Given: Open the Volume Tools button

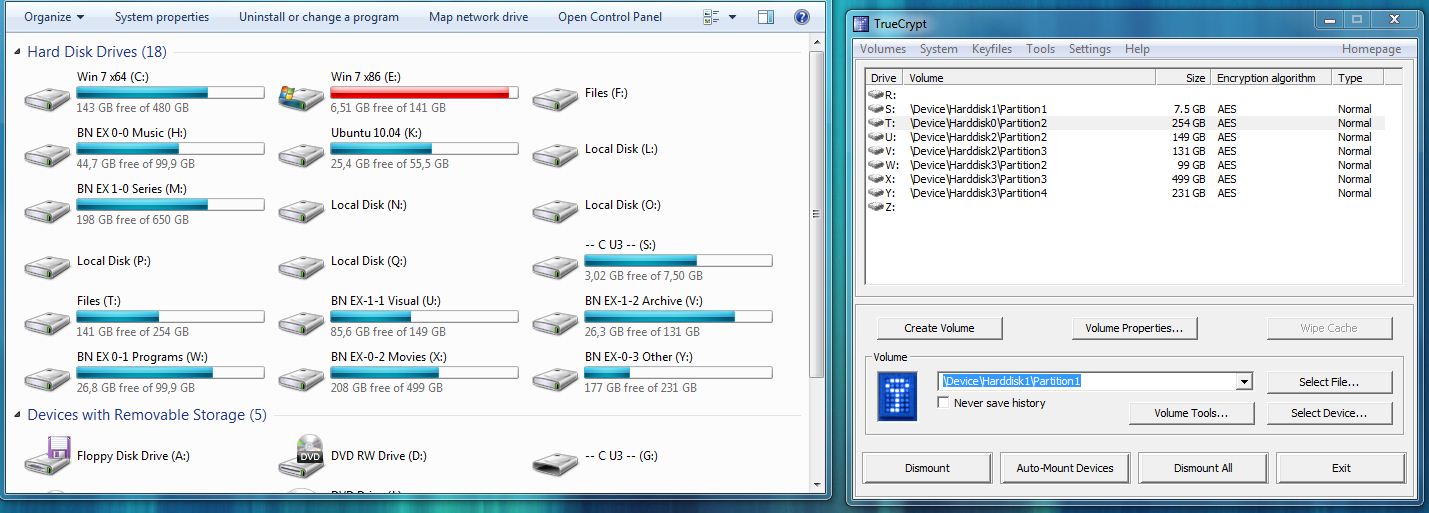Looking at the screenshot, I should click(x=1191, y=413).
